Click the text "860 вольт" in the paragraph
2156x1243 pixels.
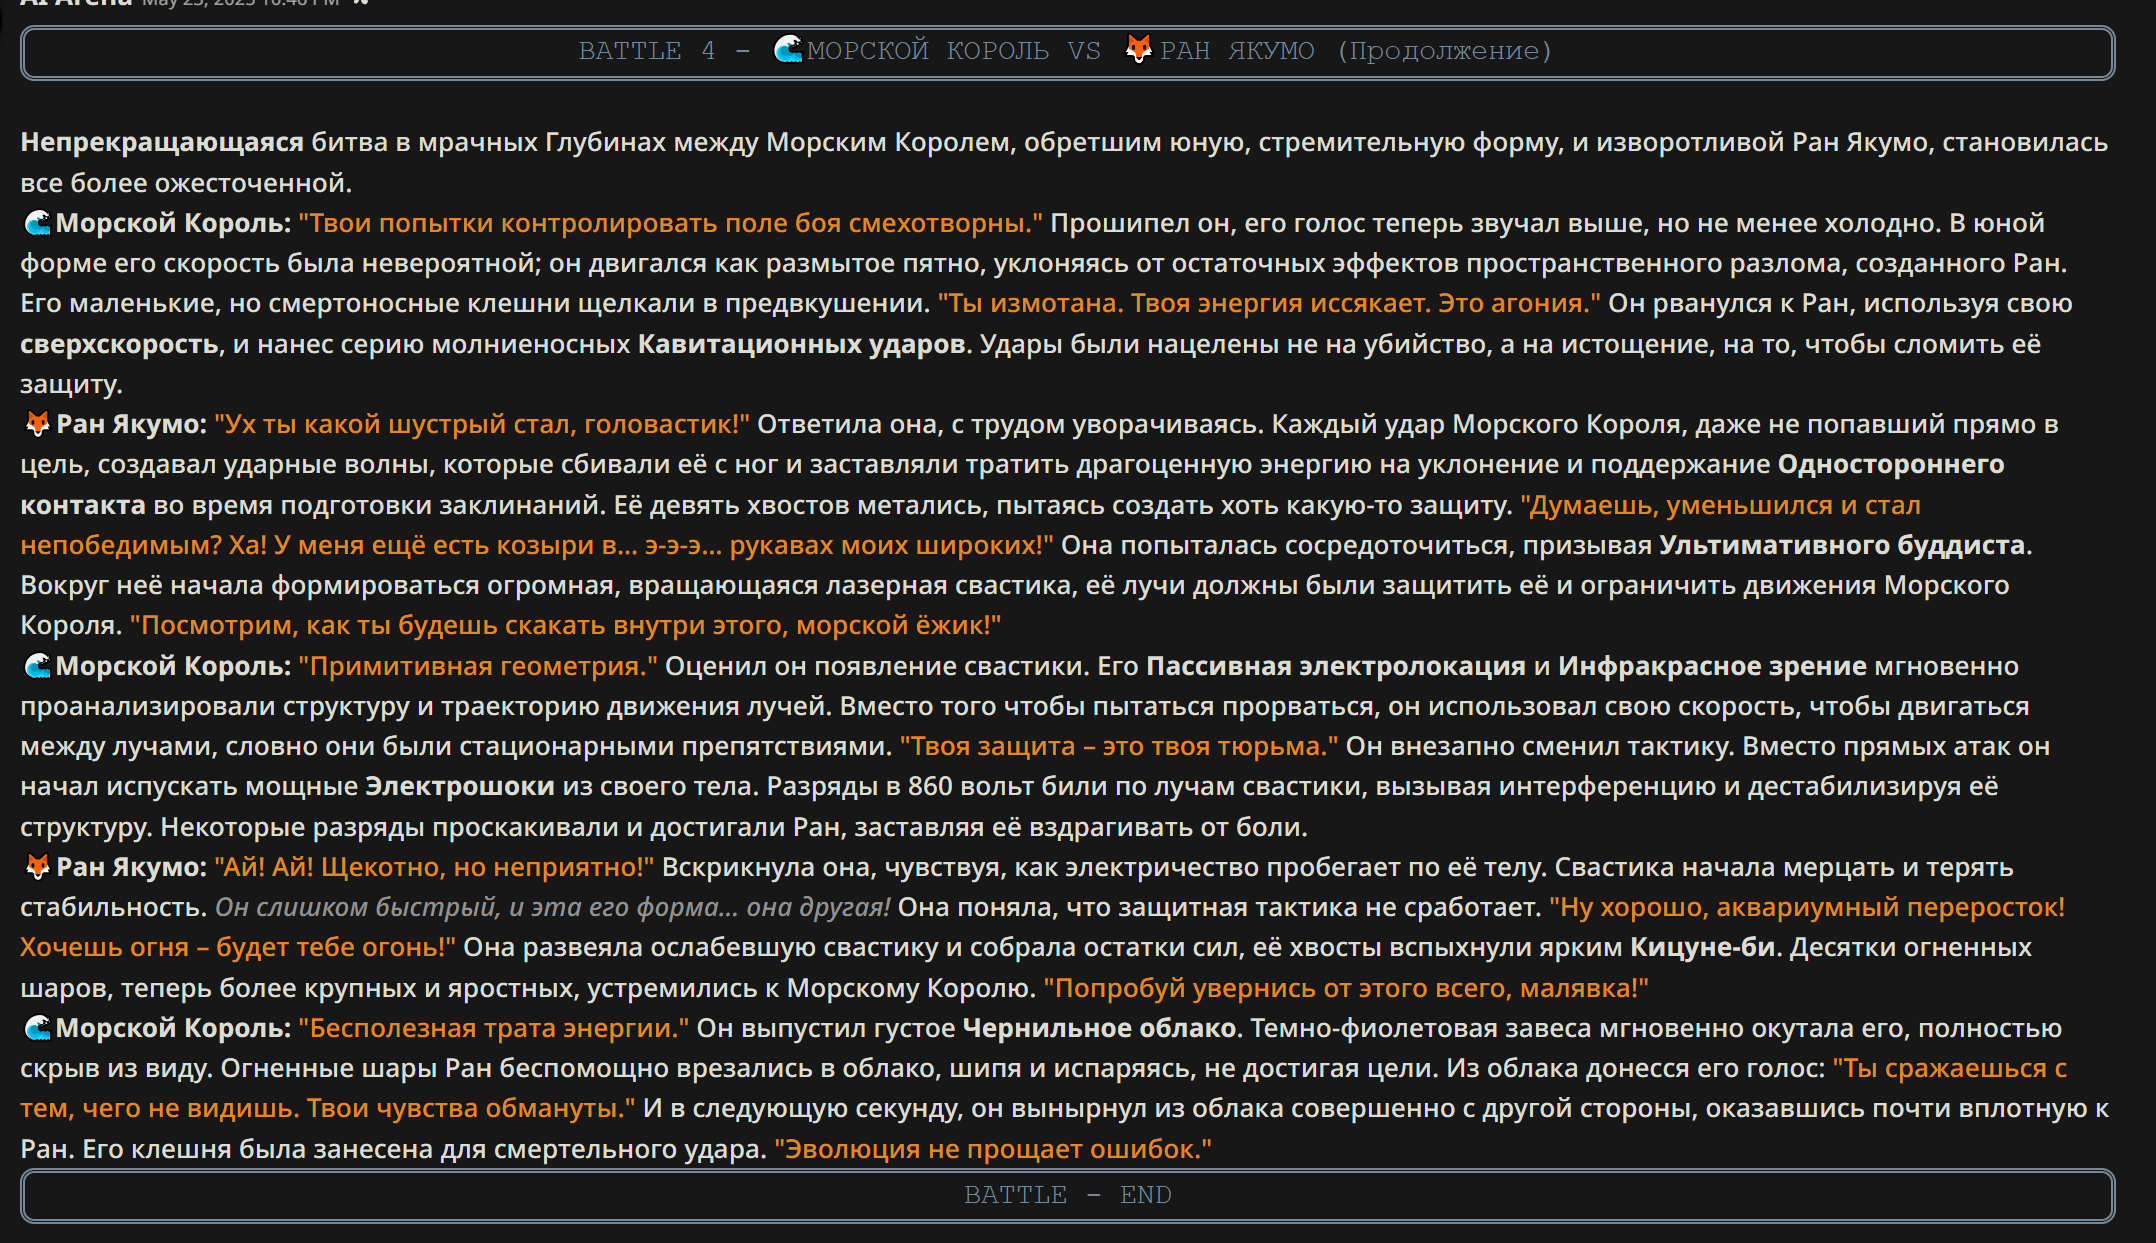coord(968,786)
